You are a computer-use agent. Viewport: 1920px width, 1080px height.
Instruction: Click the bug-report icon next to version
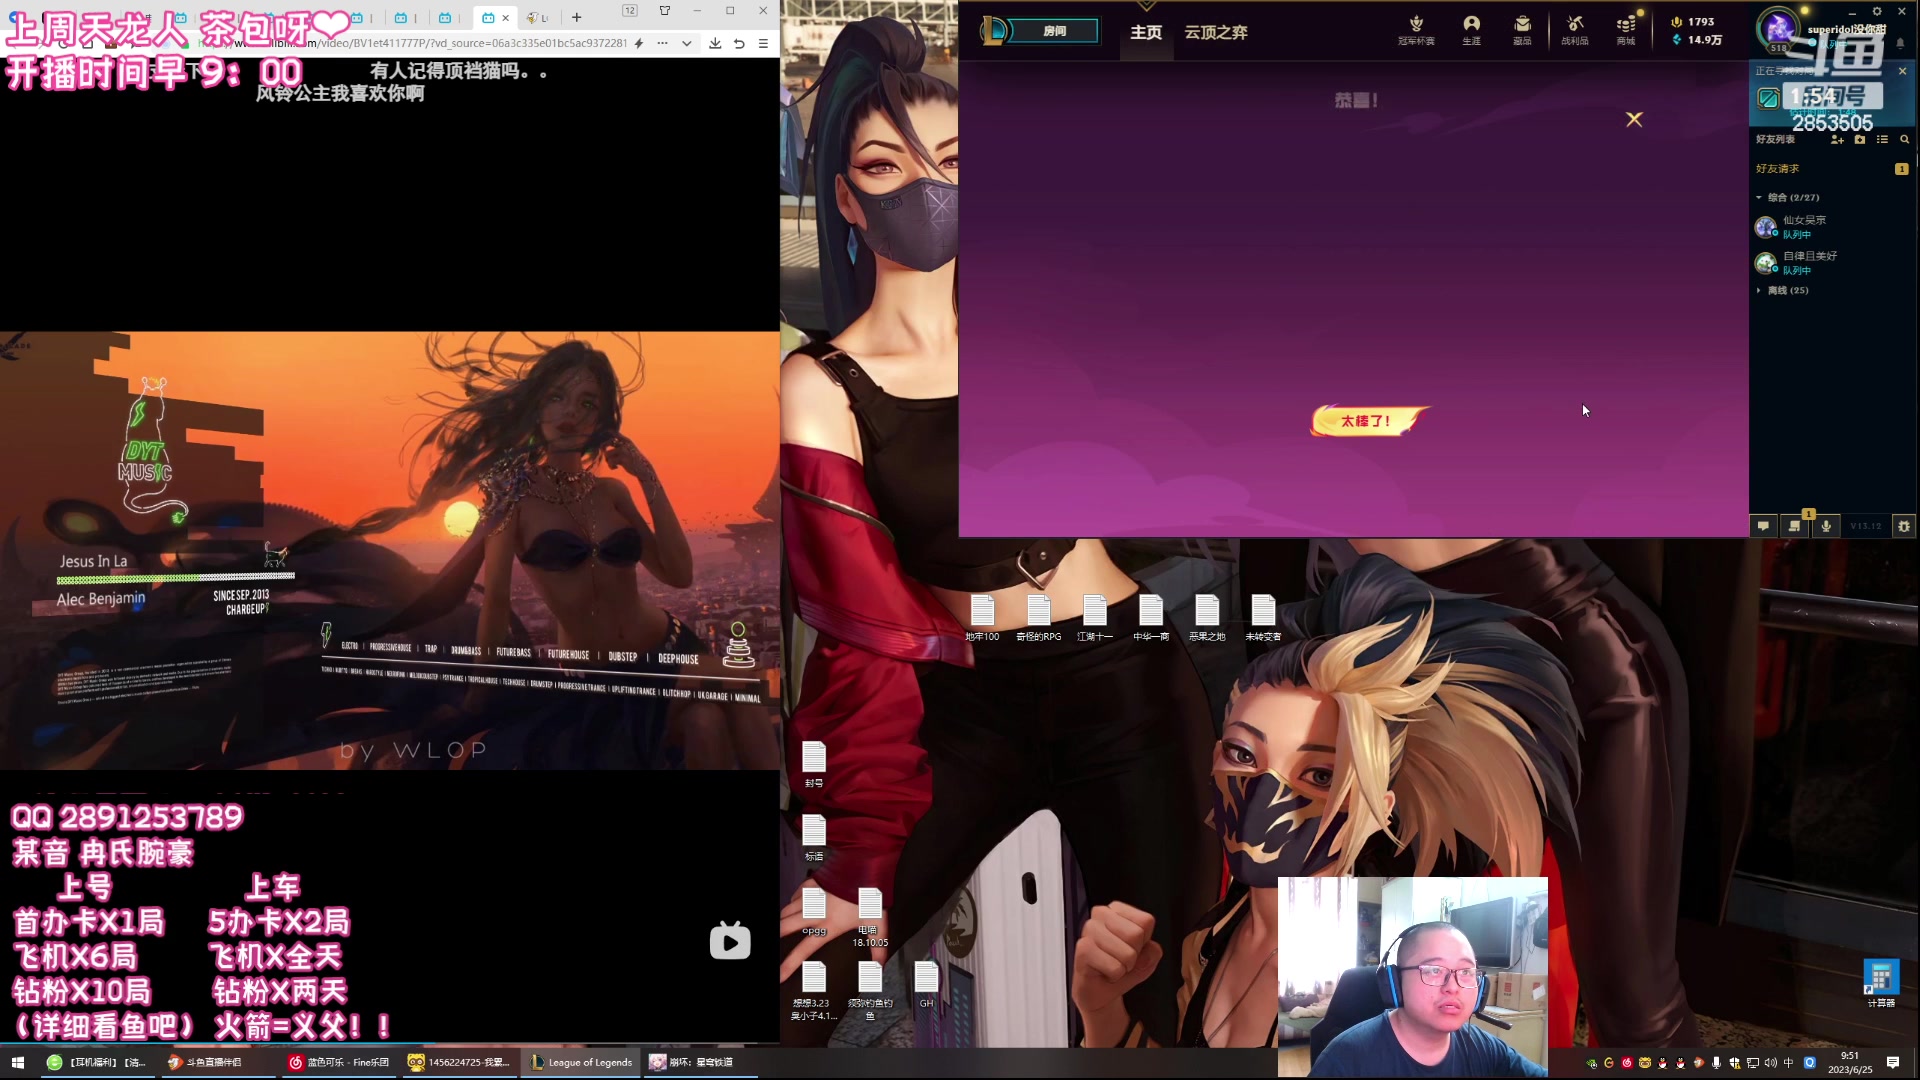point(1904,526)
